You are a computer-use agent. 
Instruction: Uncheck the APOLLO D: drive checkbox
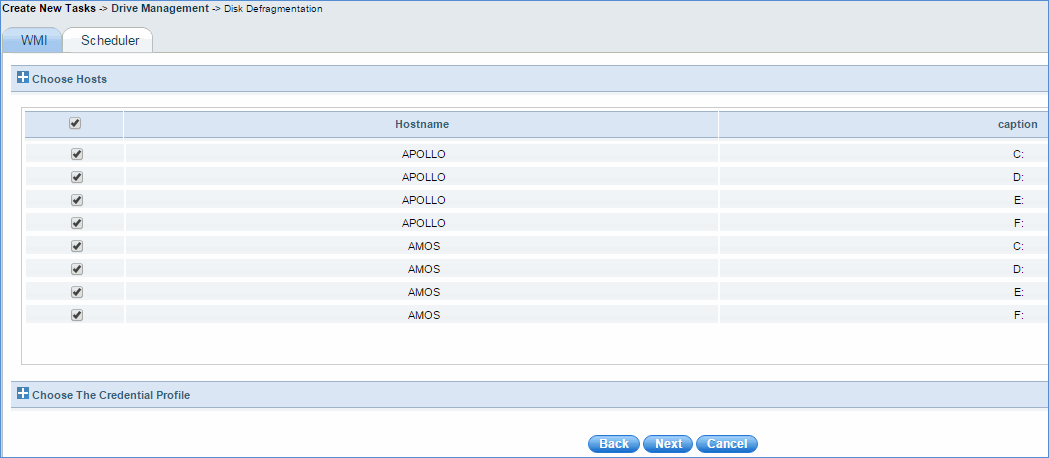(x=77, y=178)
